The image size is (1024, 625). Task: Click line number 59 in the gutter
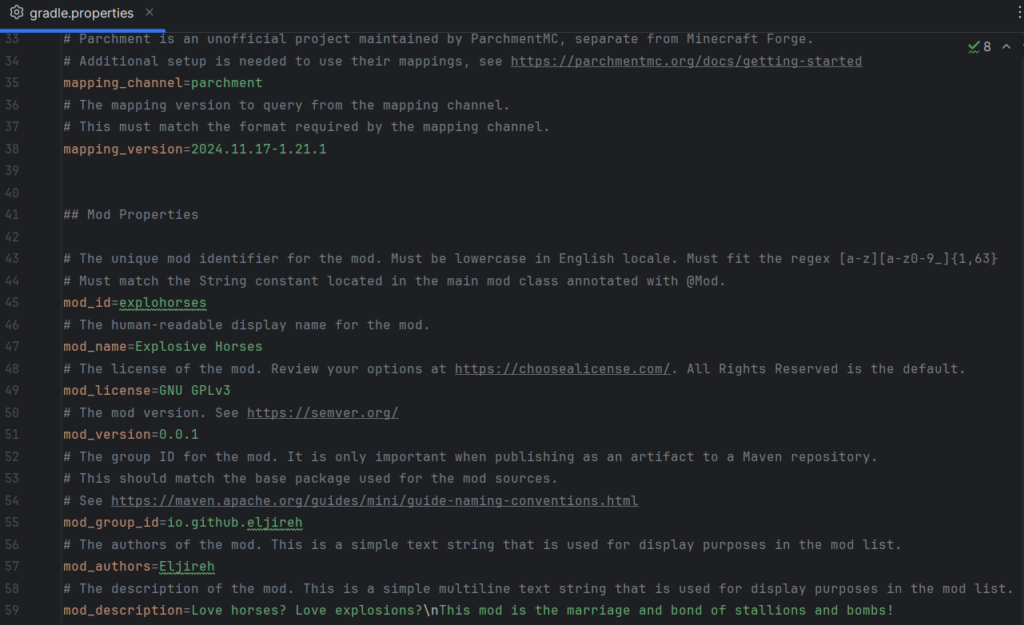[x=12, y=611]
